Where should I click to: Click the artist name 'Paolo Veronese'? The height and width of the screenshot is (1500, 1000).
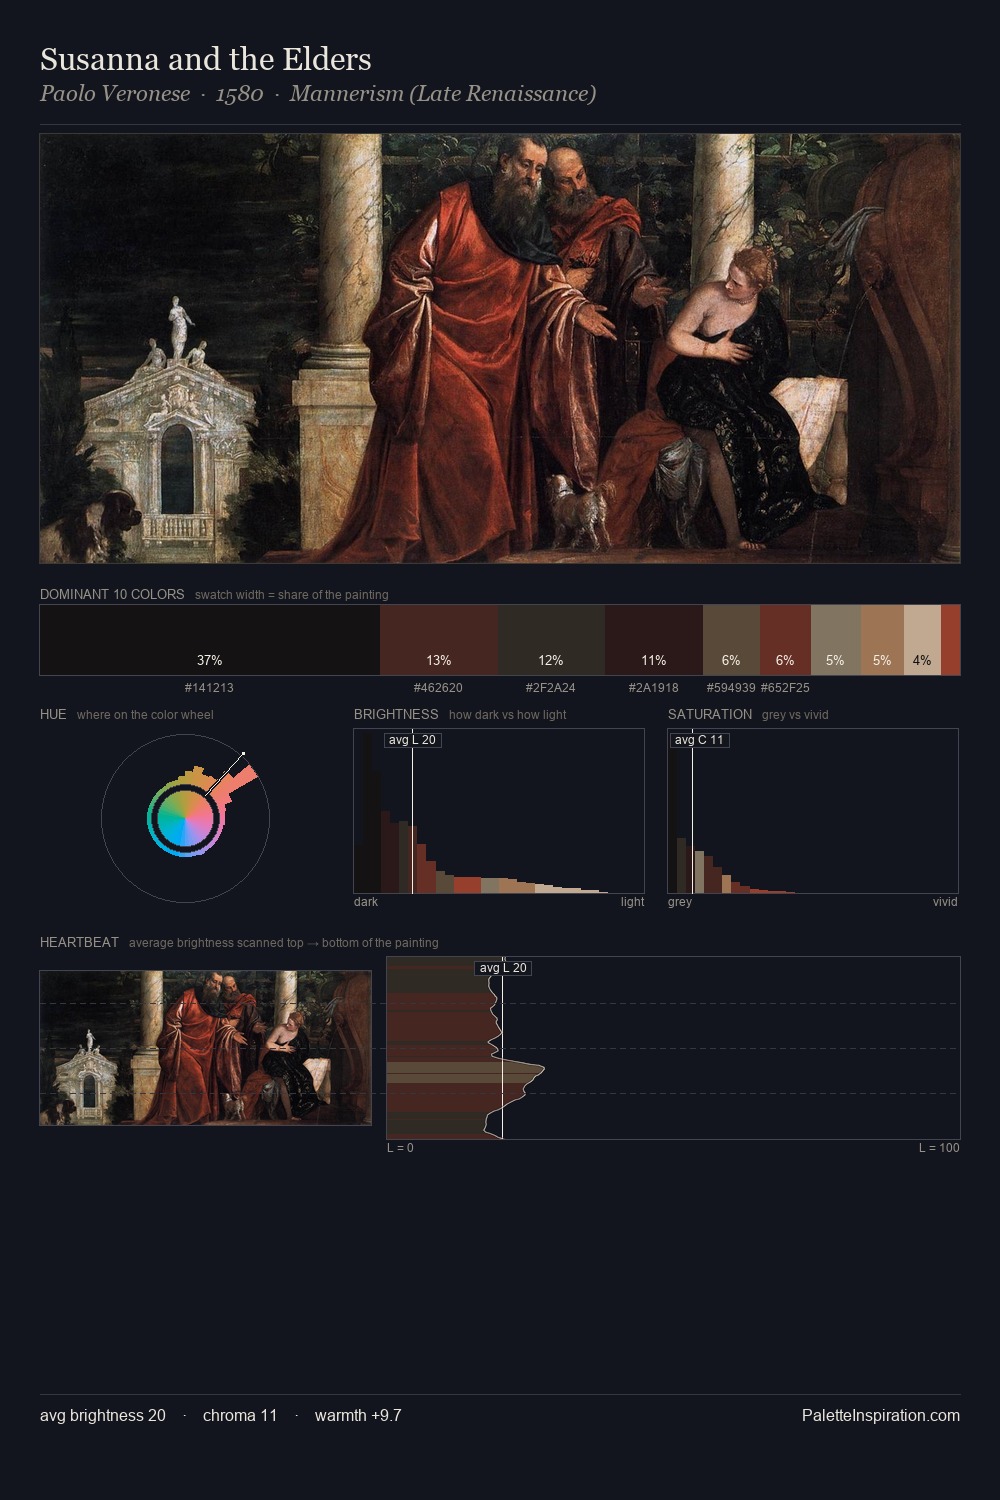pos(115,94)
